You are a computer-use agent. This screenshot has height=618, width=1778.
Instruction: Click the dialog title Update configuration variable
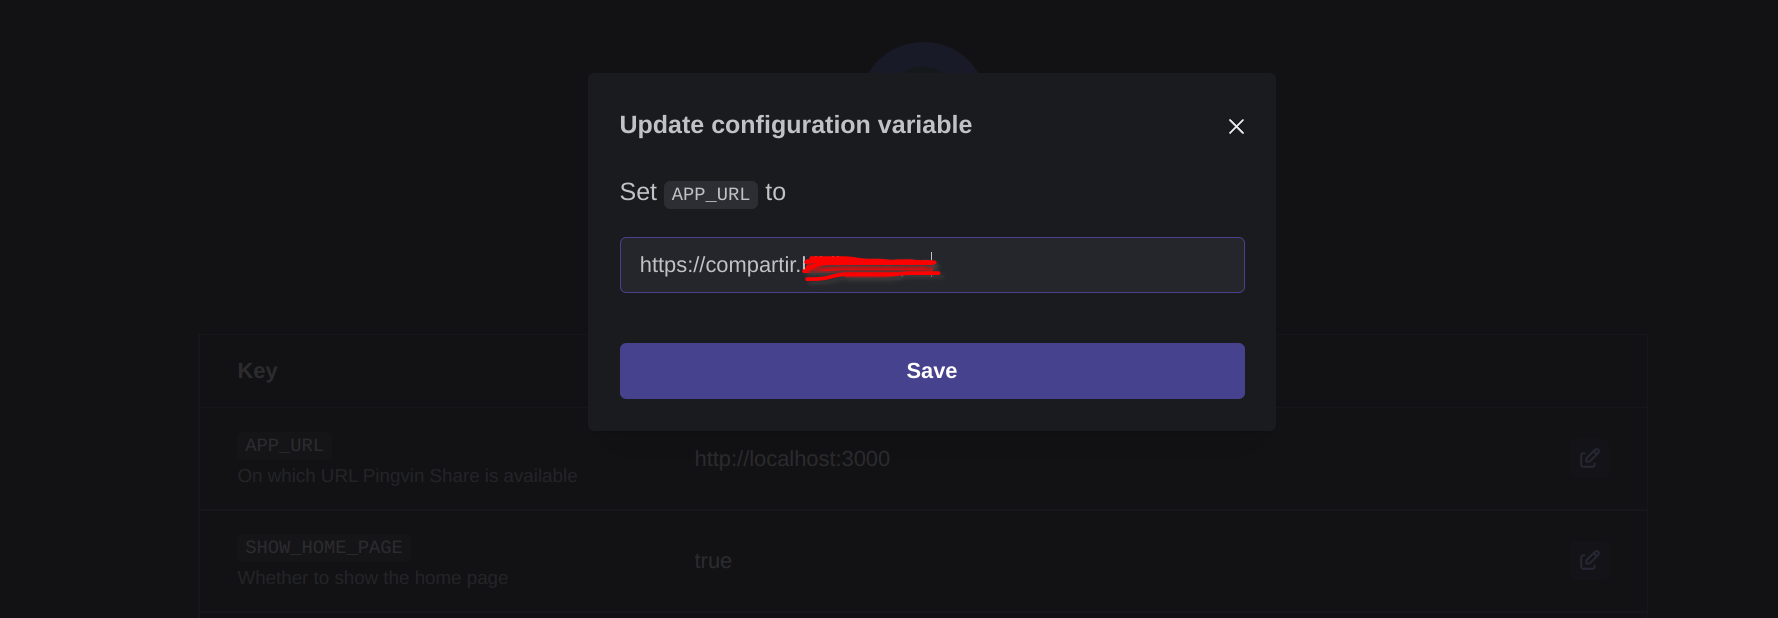(x=795, y=125)
